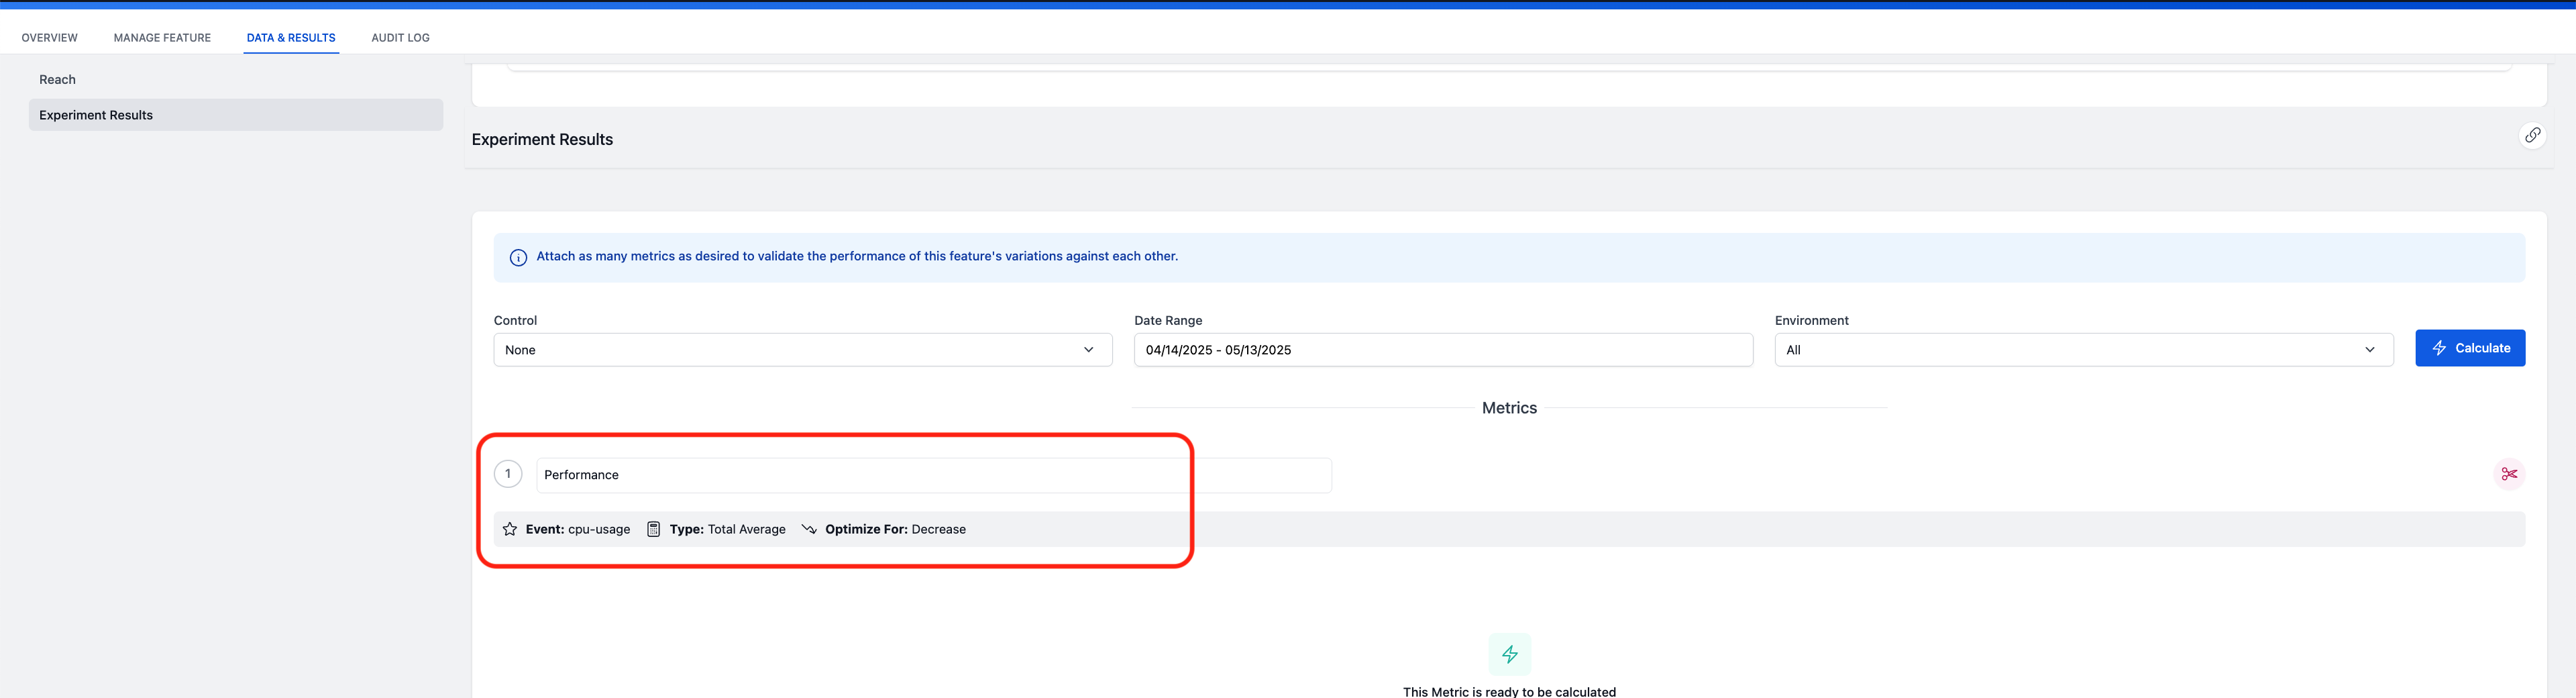Click the number 1 badge beside the Performance metric

click(x=508, y=473)
